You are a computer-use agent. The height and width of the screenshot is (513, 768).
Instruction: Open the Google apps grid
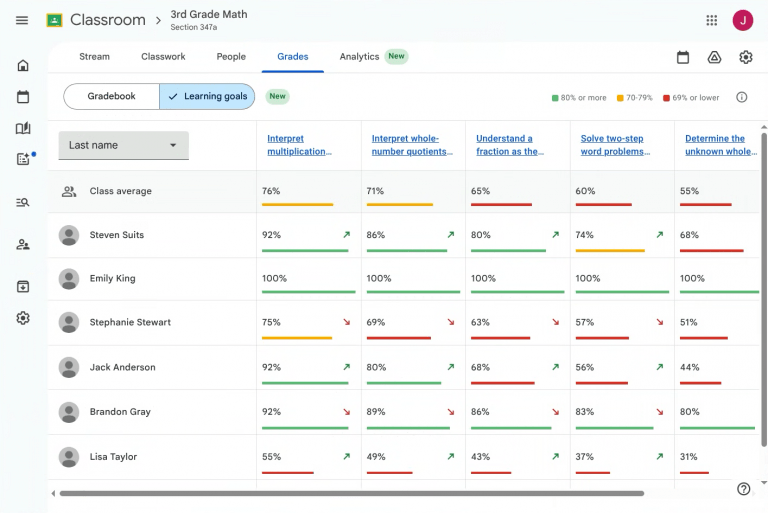[x=711, y=20]
